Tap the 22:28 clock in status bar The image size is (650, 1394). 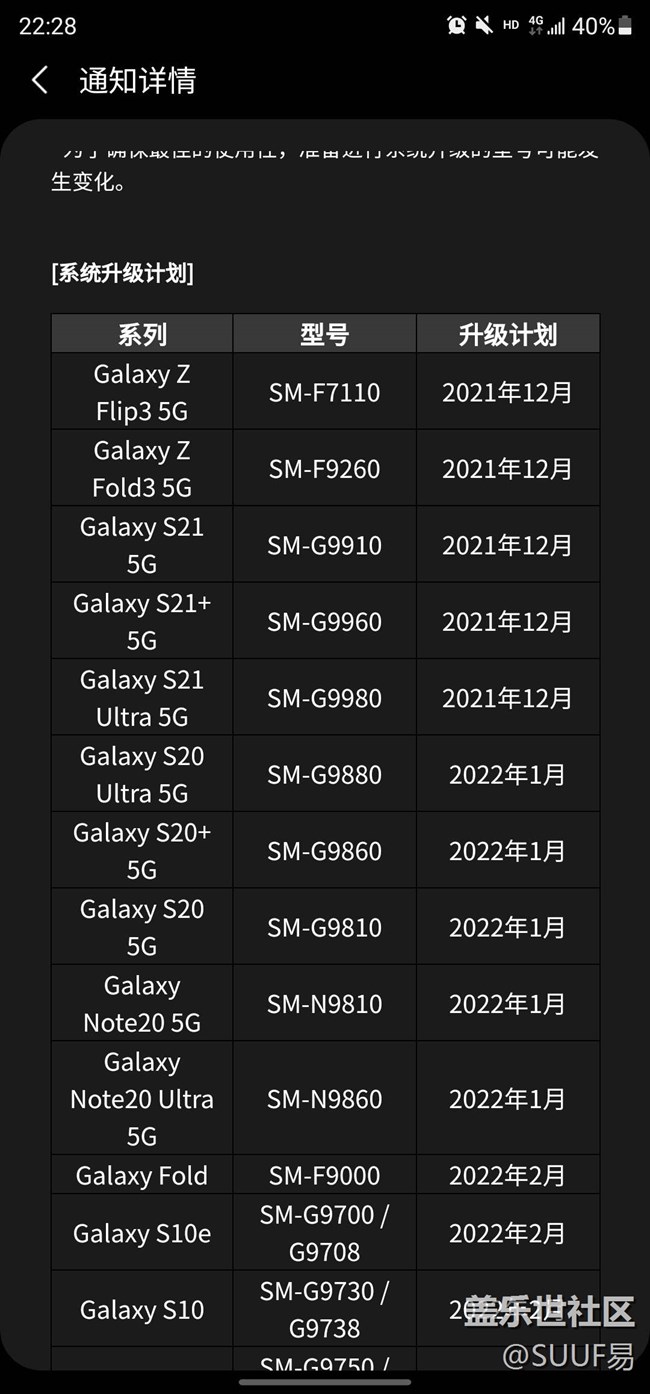pos(48,26)
